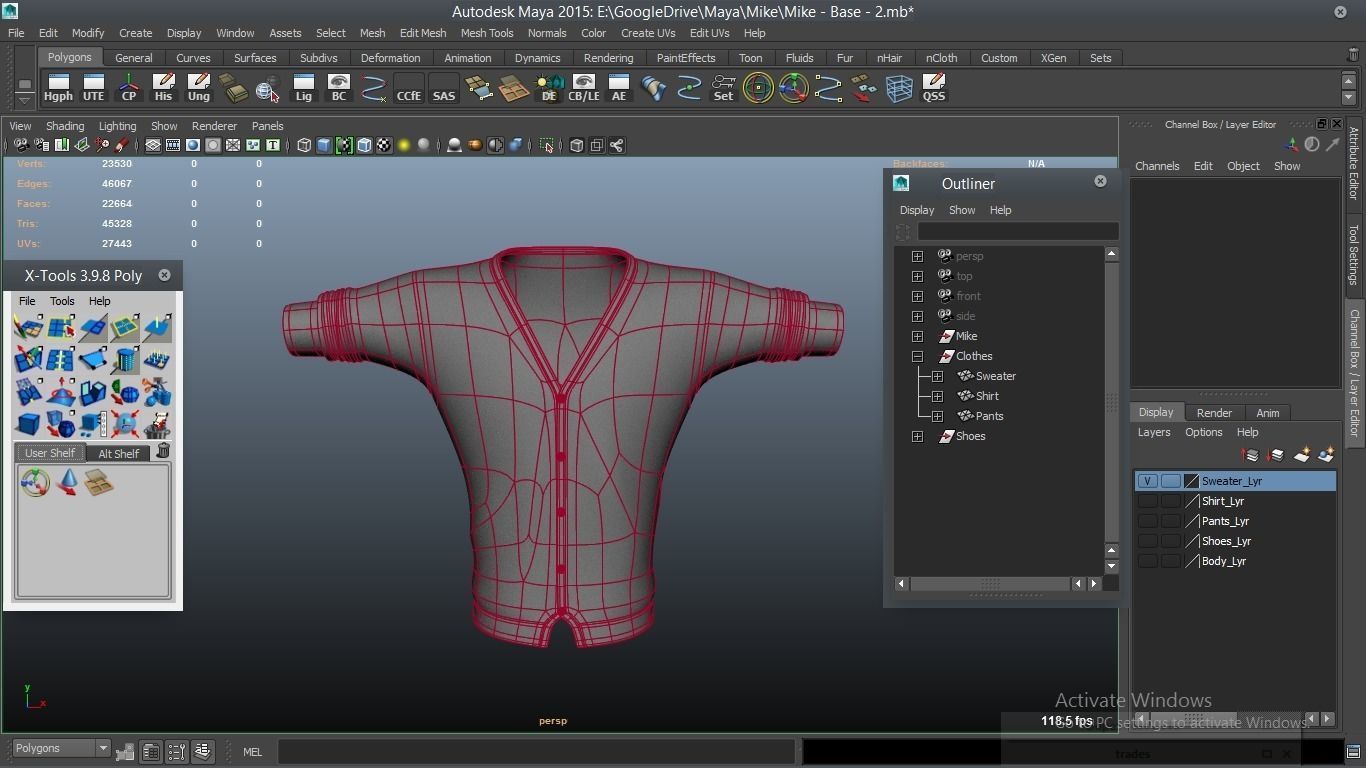Click the UTE shelf icon
This screenshot has height=768, width=1366.
point(93,88)
